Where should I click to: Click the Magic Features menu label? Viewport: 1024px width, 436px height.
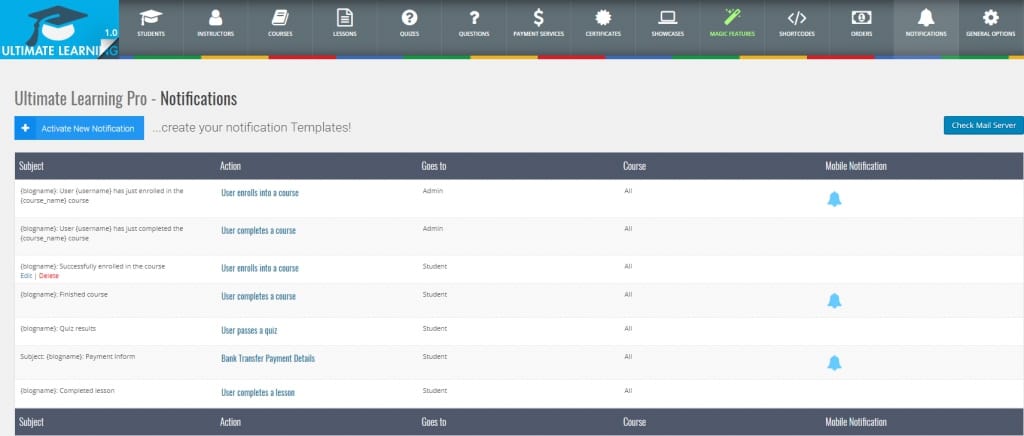(x=732, y=34)
